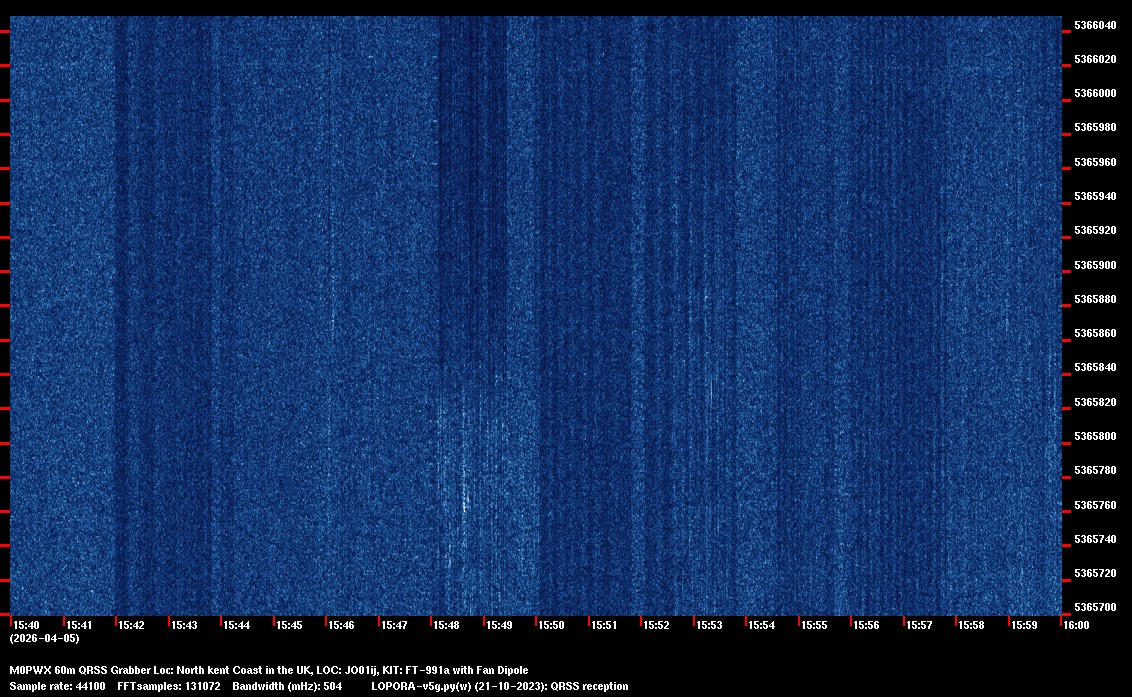Click the 5365940 frequency label
This screenshot has height=697, width=1132.
(x=1095, y=196)
